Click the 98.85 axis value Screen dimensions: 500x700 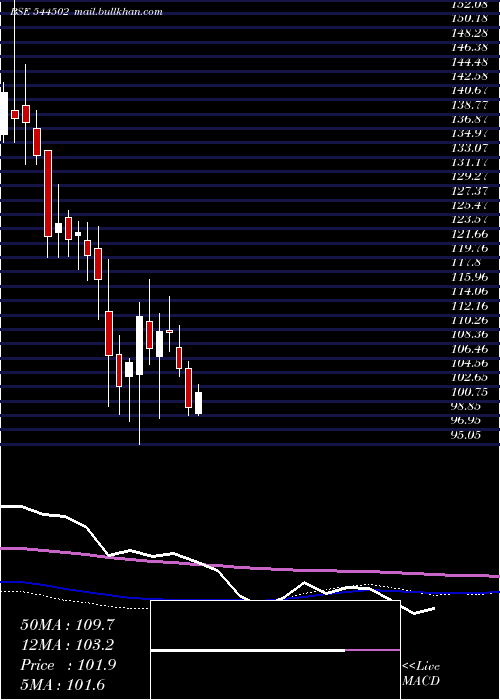(x=466, y=406)
